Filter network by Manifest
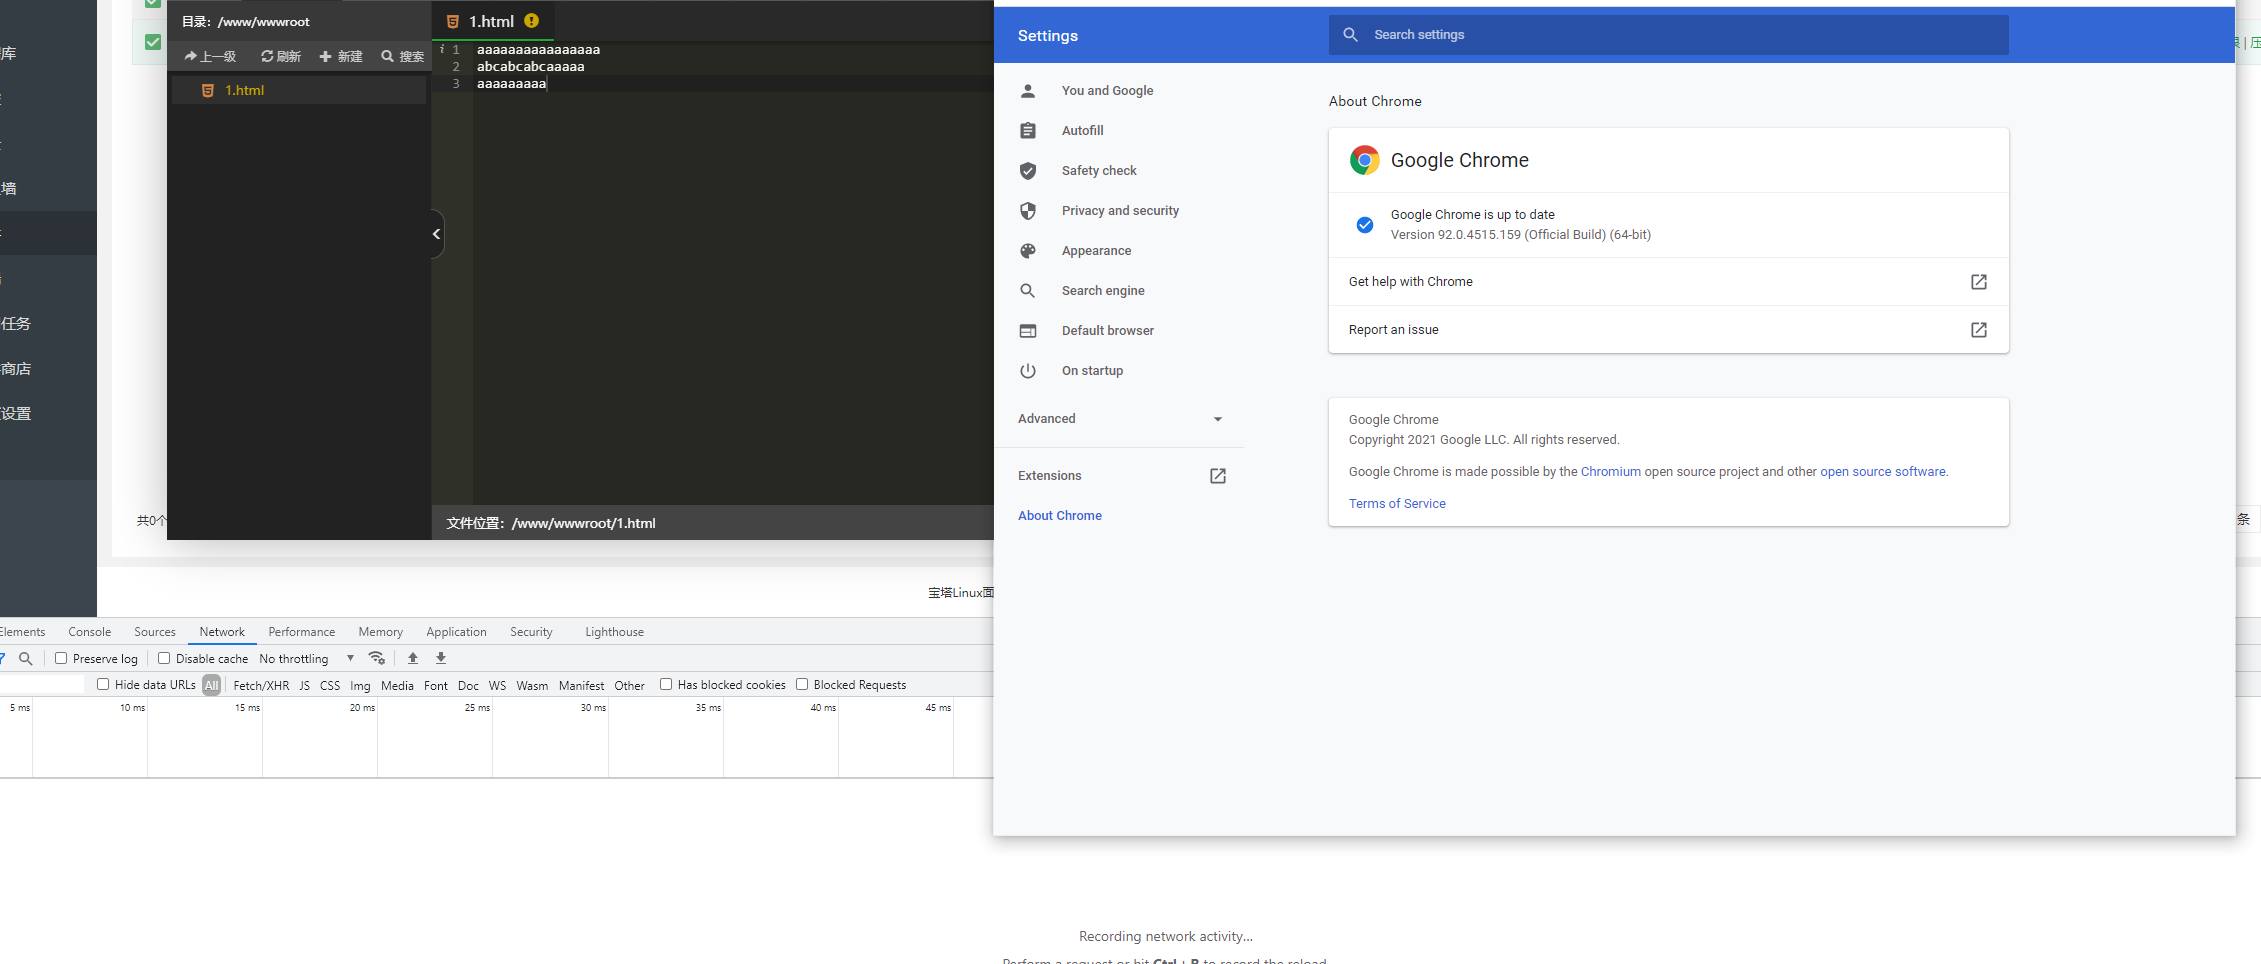This screenshot has height=964, width=2261. pos(581,685)
